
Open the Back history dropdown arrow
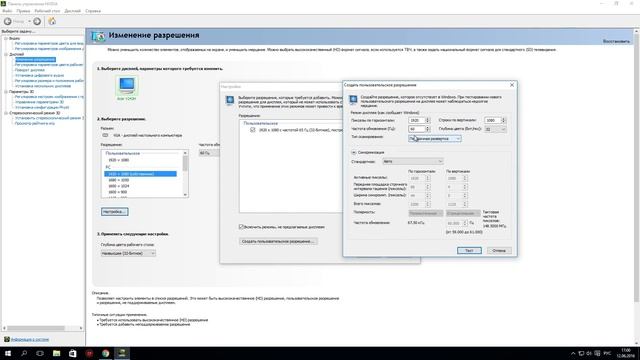(29, 21)
